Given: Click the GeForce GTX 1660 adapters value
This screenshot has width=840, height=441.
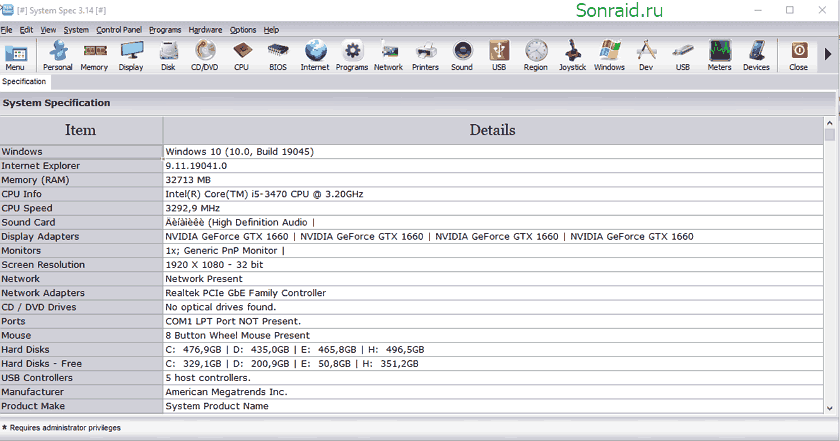Looking at the screenshot, I should pos(429,236).
